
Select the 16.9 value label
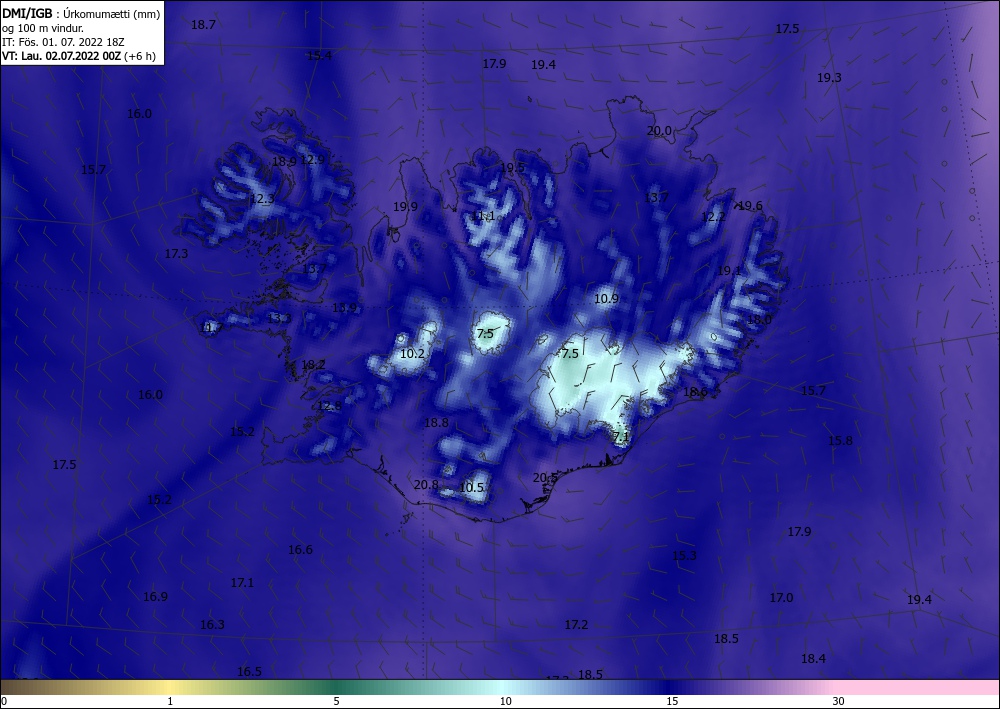(156, 597)
